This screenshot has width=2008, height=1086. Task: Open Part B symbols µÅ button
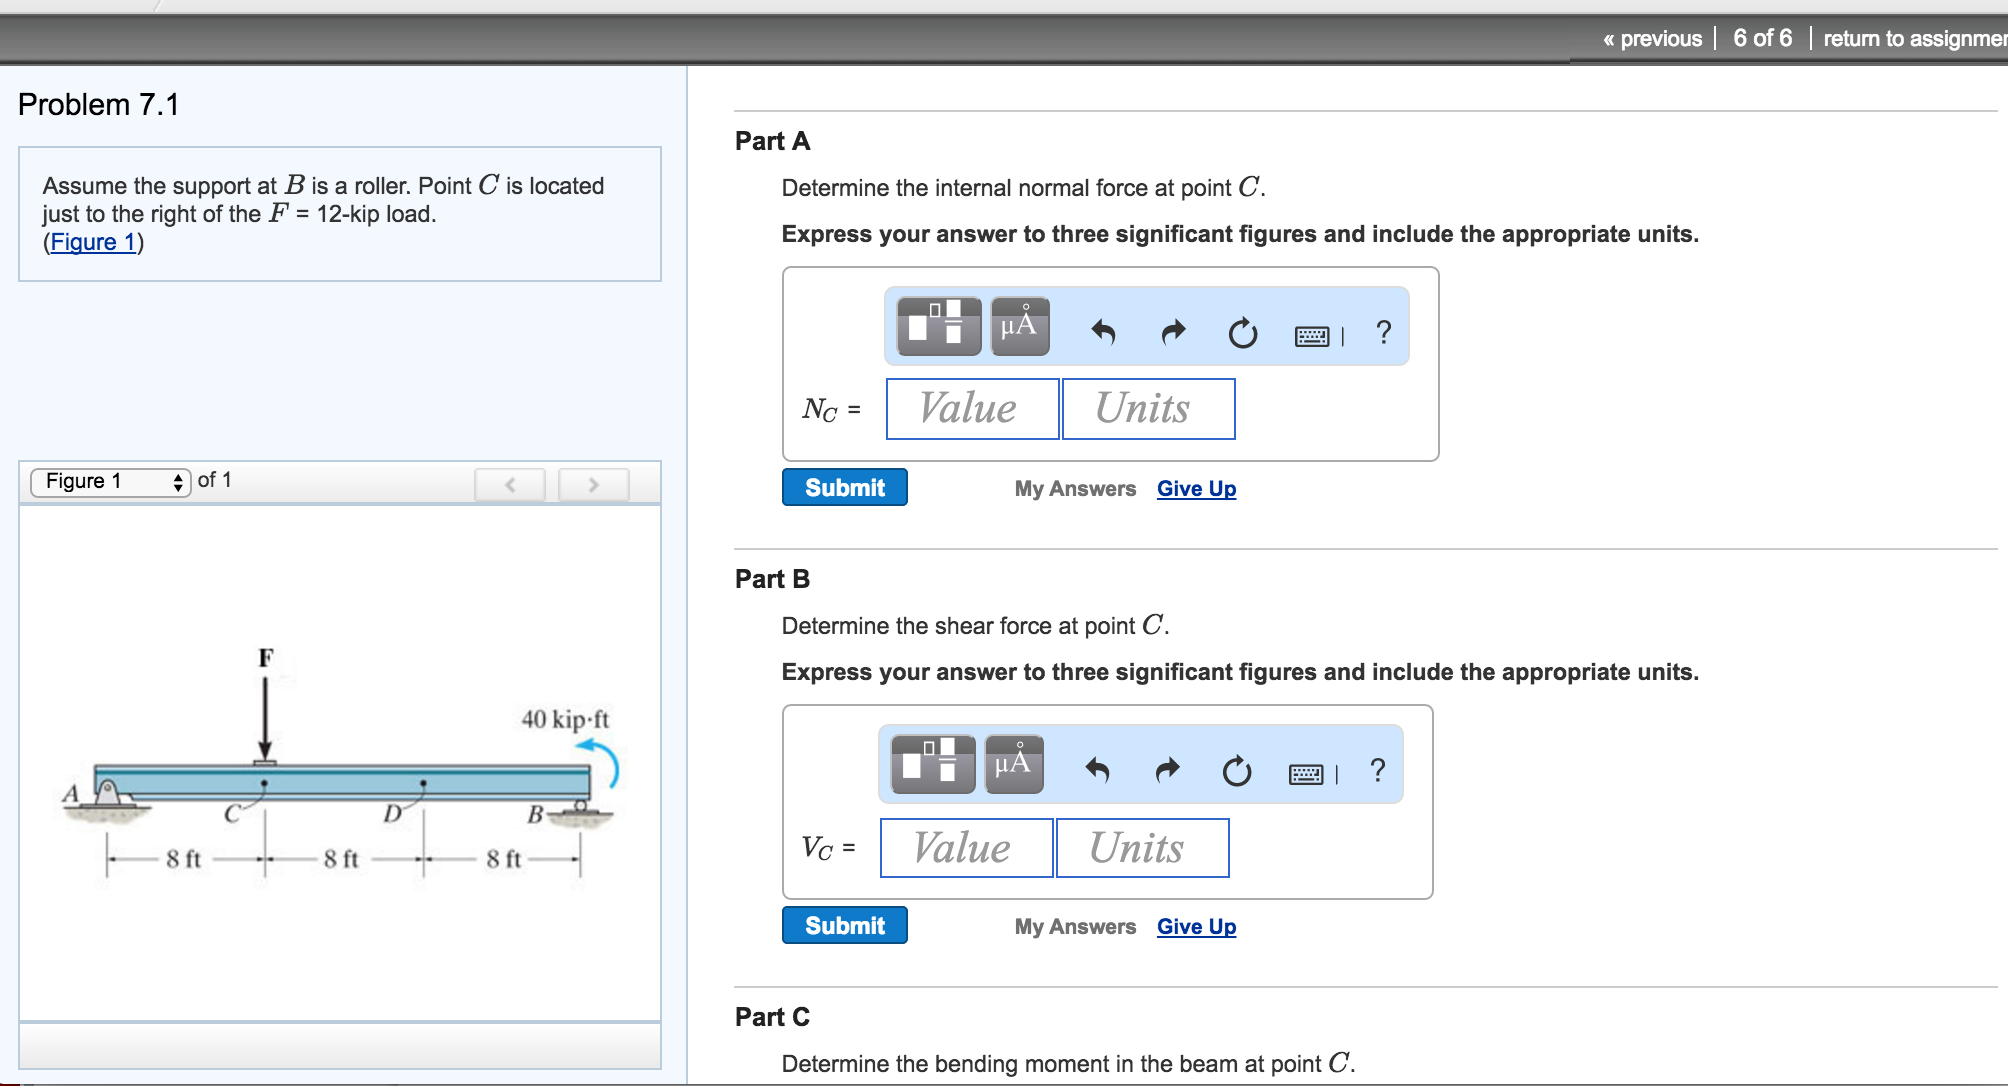pos(1013,765)
